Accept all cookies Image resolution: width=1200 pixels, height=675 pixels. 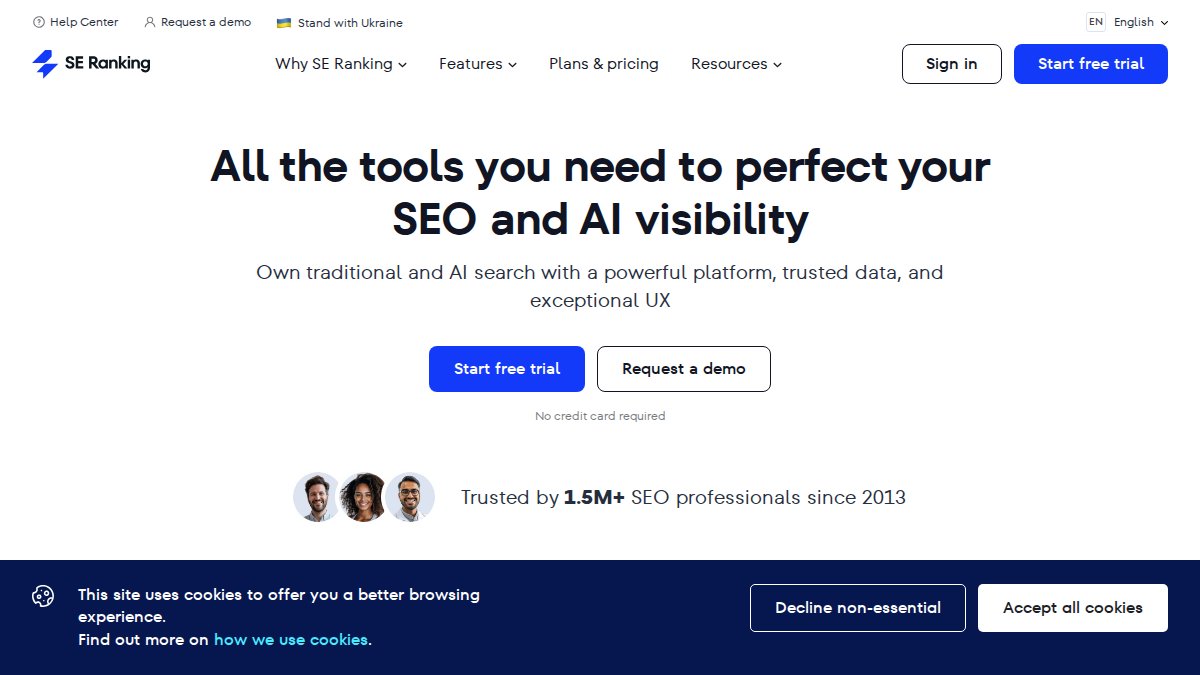tap(1072, 607)
